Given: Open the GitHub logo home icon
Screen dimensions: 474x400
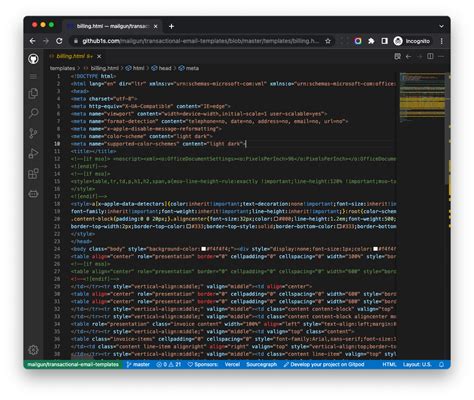Looking at the screenshot, I should click(33, 59).
